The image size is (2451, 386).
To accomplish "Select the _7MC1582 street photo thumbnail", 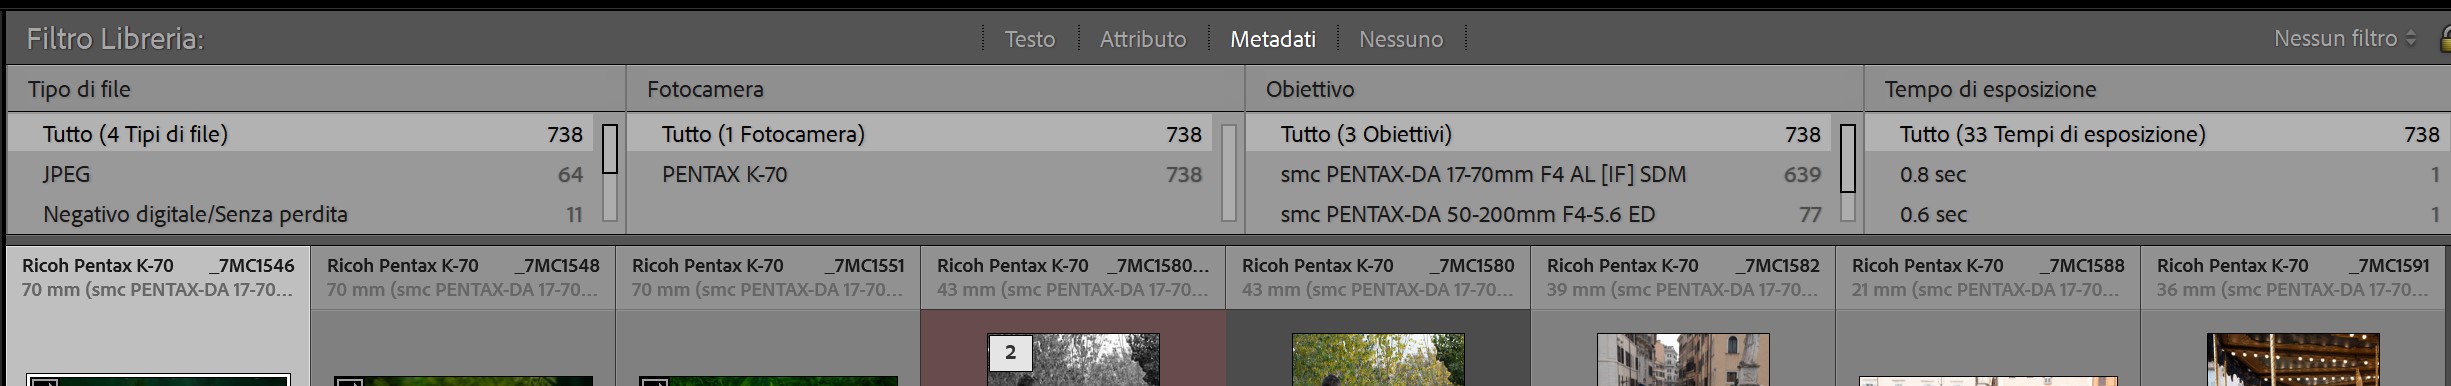I will click(x=1683, y=360).
